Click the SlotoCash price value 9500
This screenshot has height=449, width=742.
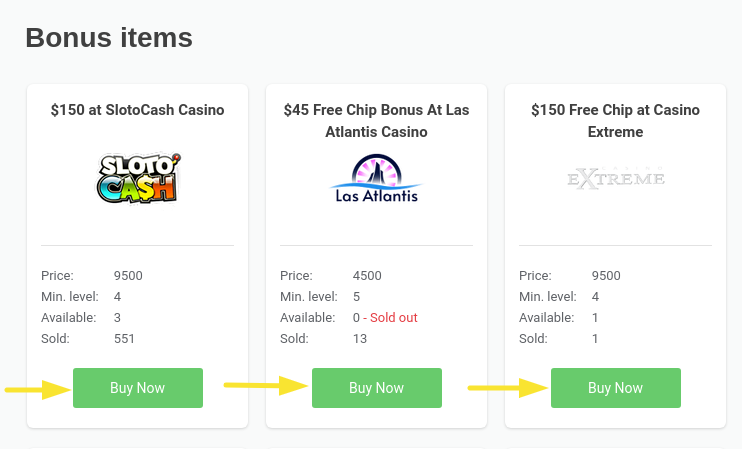(x=128, y=276)
